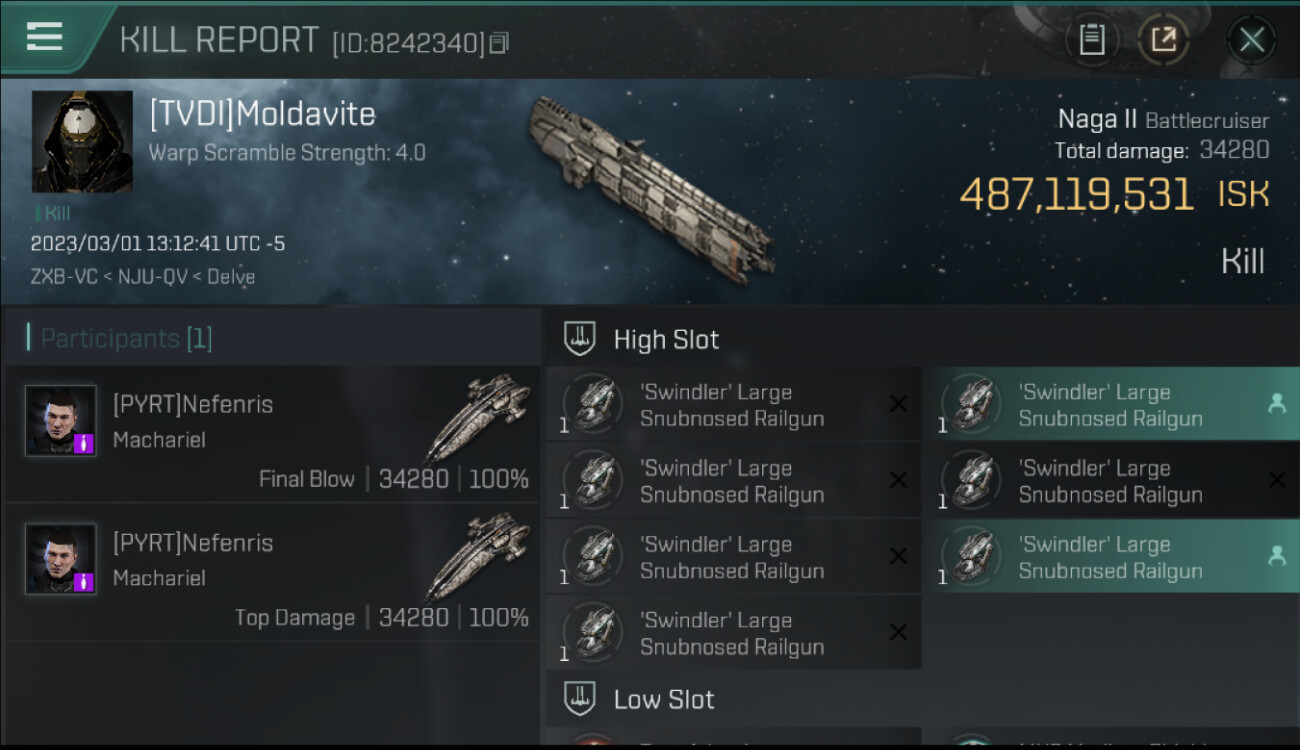Viewport: 1300px width, 750px height.
Task: Copy the kill report ID
Action: click(x=499, y=43)
